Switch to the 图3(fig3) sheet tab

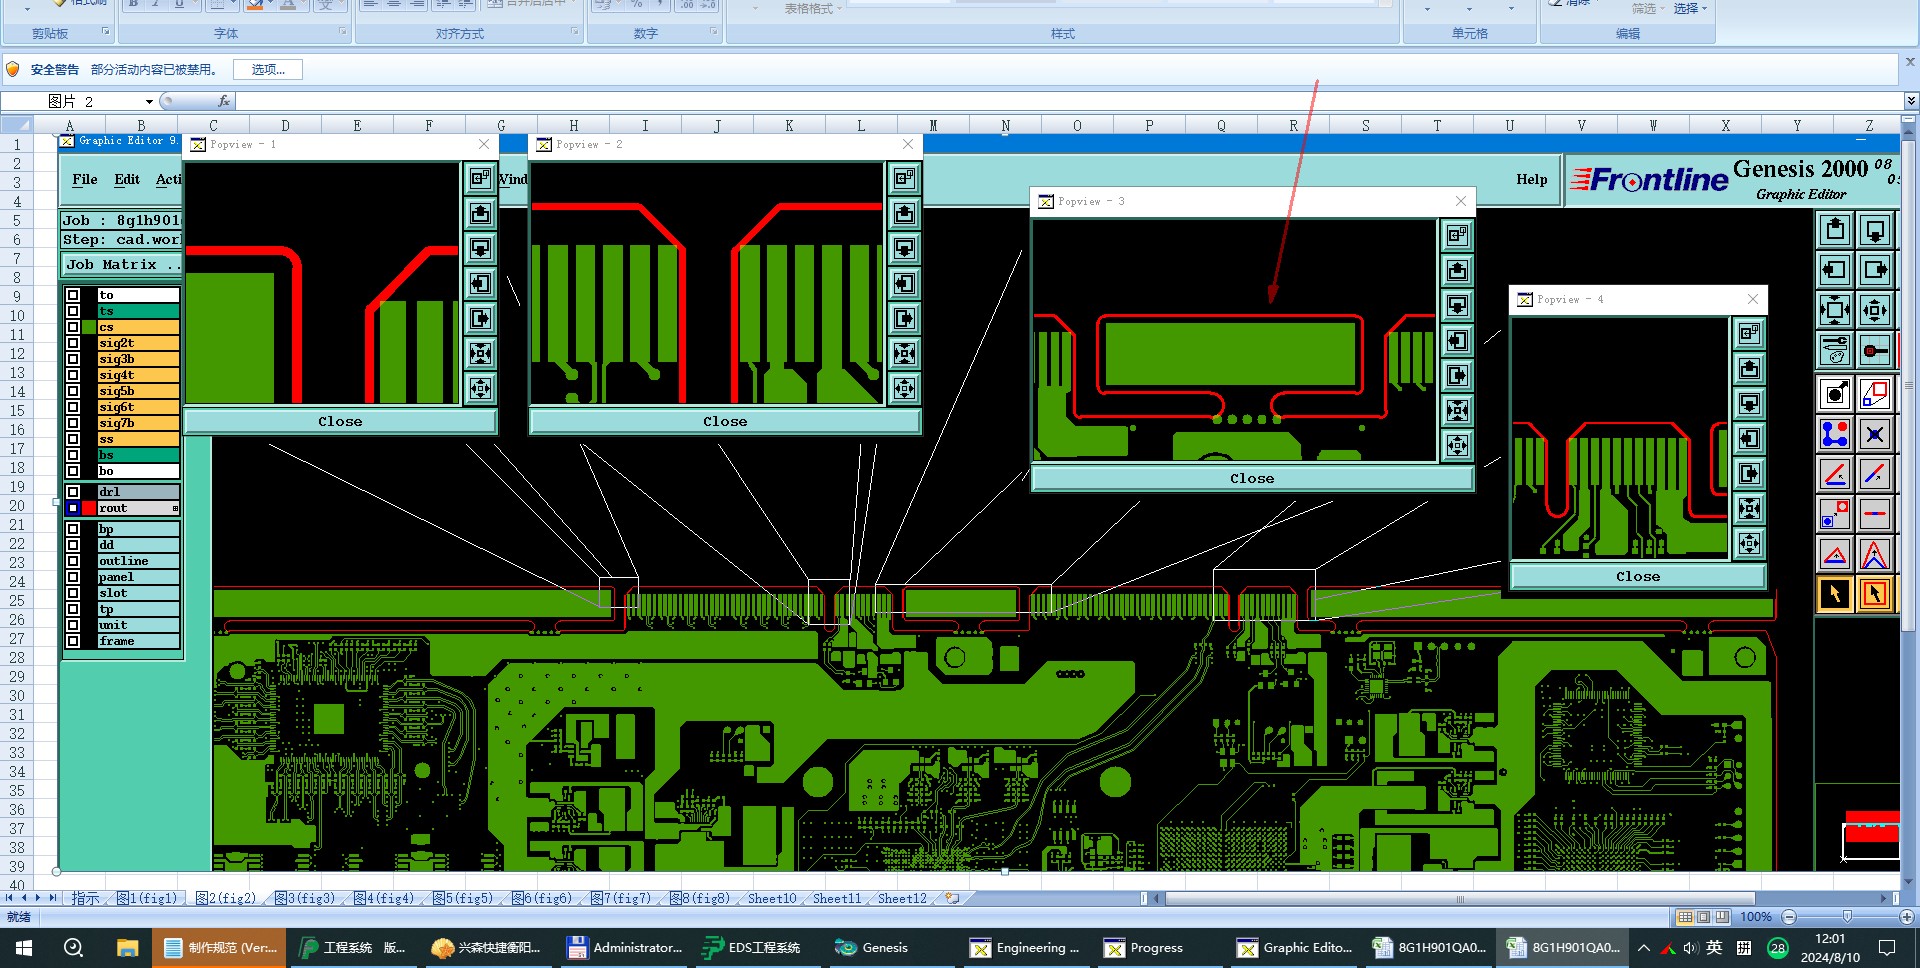(x=305, y=898)
